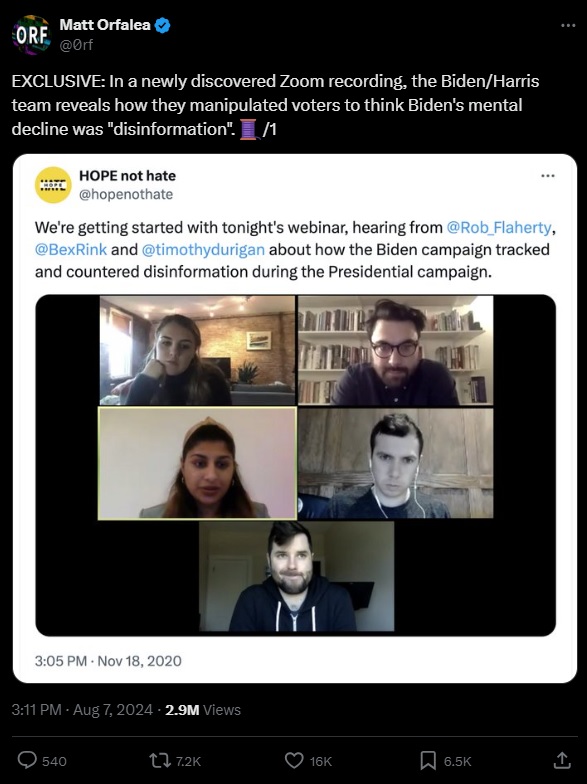Screen dimensions: 587x784
Task: Open the Zoom webinar screenshot image
Action: point(296,465)
